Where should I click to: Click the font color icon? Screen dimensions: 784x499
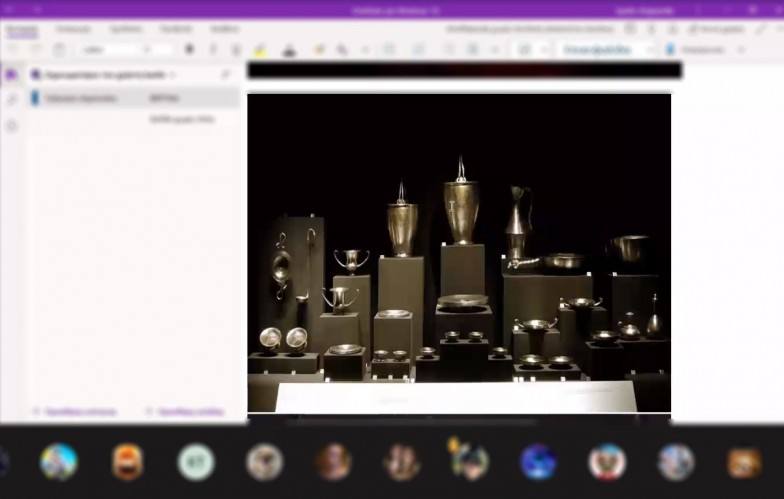coord(289,49)
